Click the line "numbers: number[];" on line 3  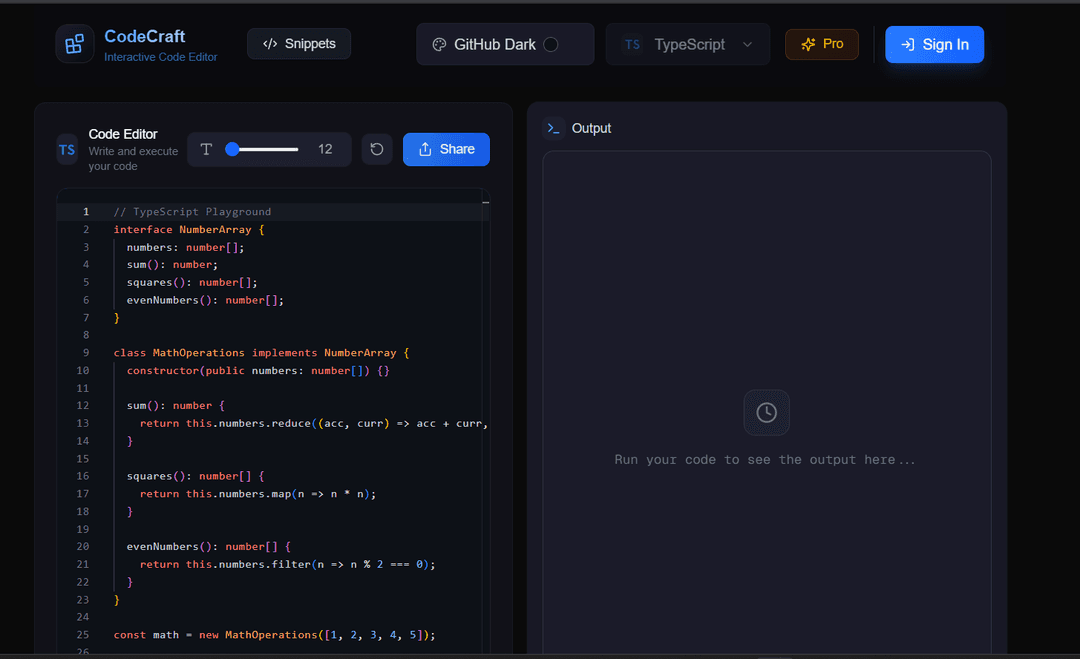click(185, 248)
